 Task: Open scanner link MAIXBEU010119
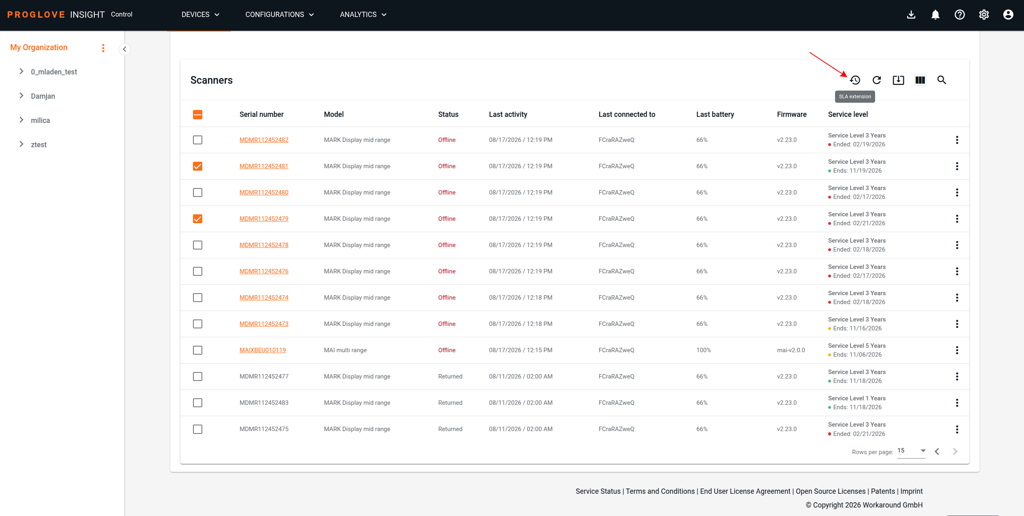[x=263, y=350]
